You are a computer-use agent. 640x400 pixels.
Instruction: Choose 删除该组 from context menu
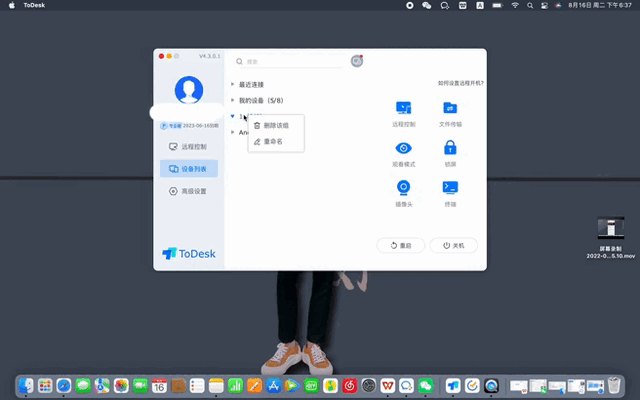coord(276,125)
